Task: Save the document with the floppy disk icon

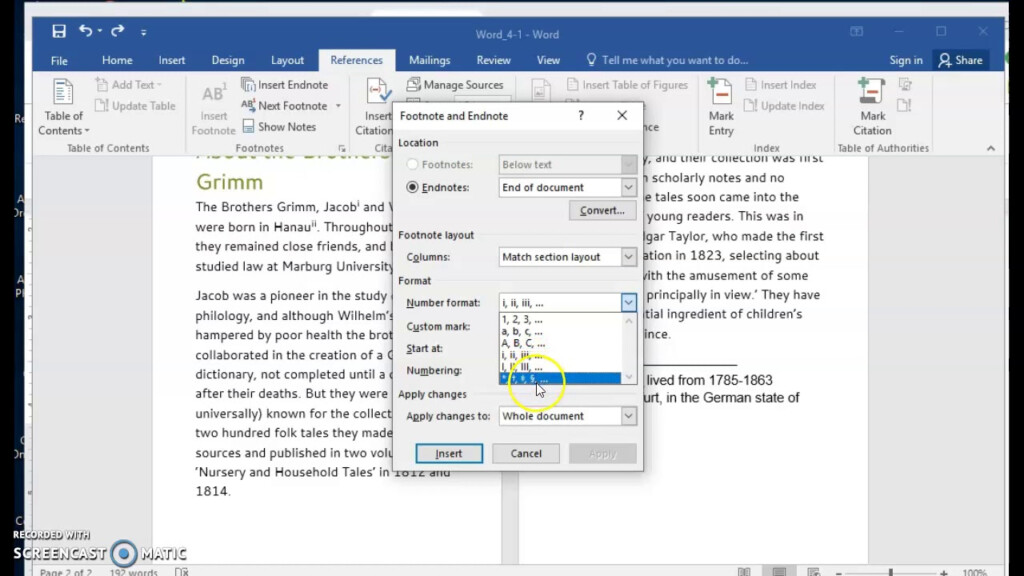Action: point(59,31)
